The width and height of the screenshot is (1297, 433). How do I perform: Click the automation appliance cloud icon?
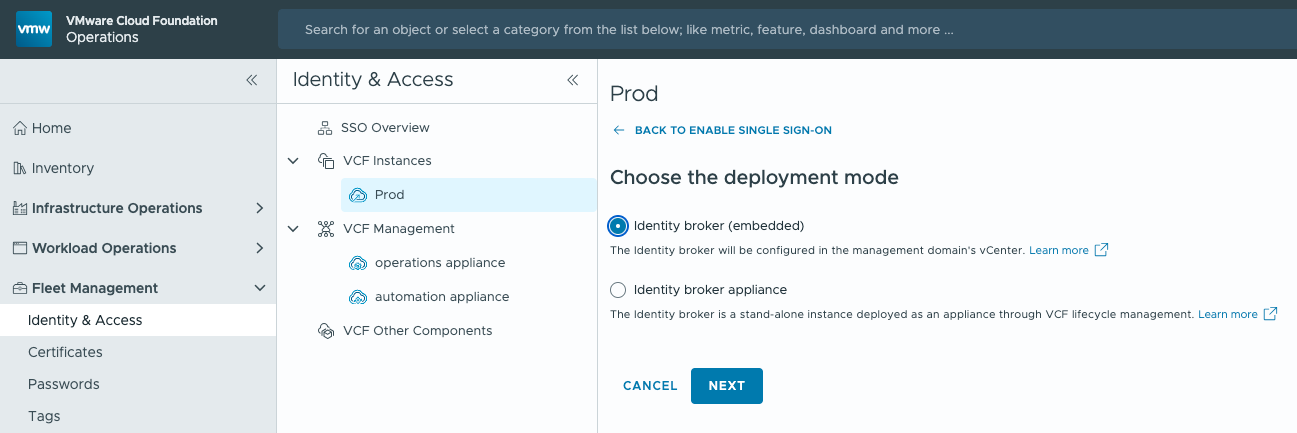tap(357, 297)
